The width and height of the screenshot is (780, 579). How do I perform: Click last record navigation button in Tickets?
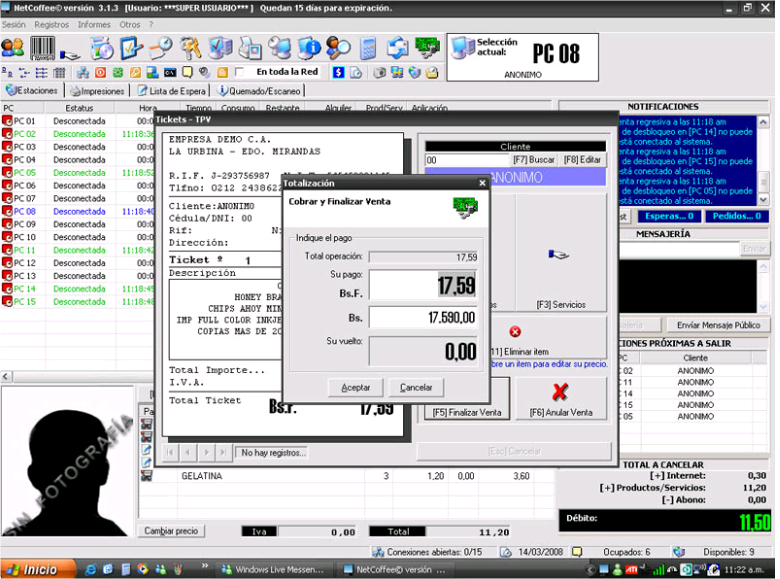(x=223, y=452)
